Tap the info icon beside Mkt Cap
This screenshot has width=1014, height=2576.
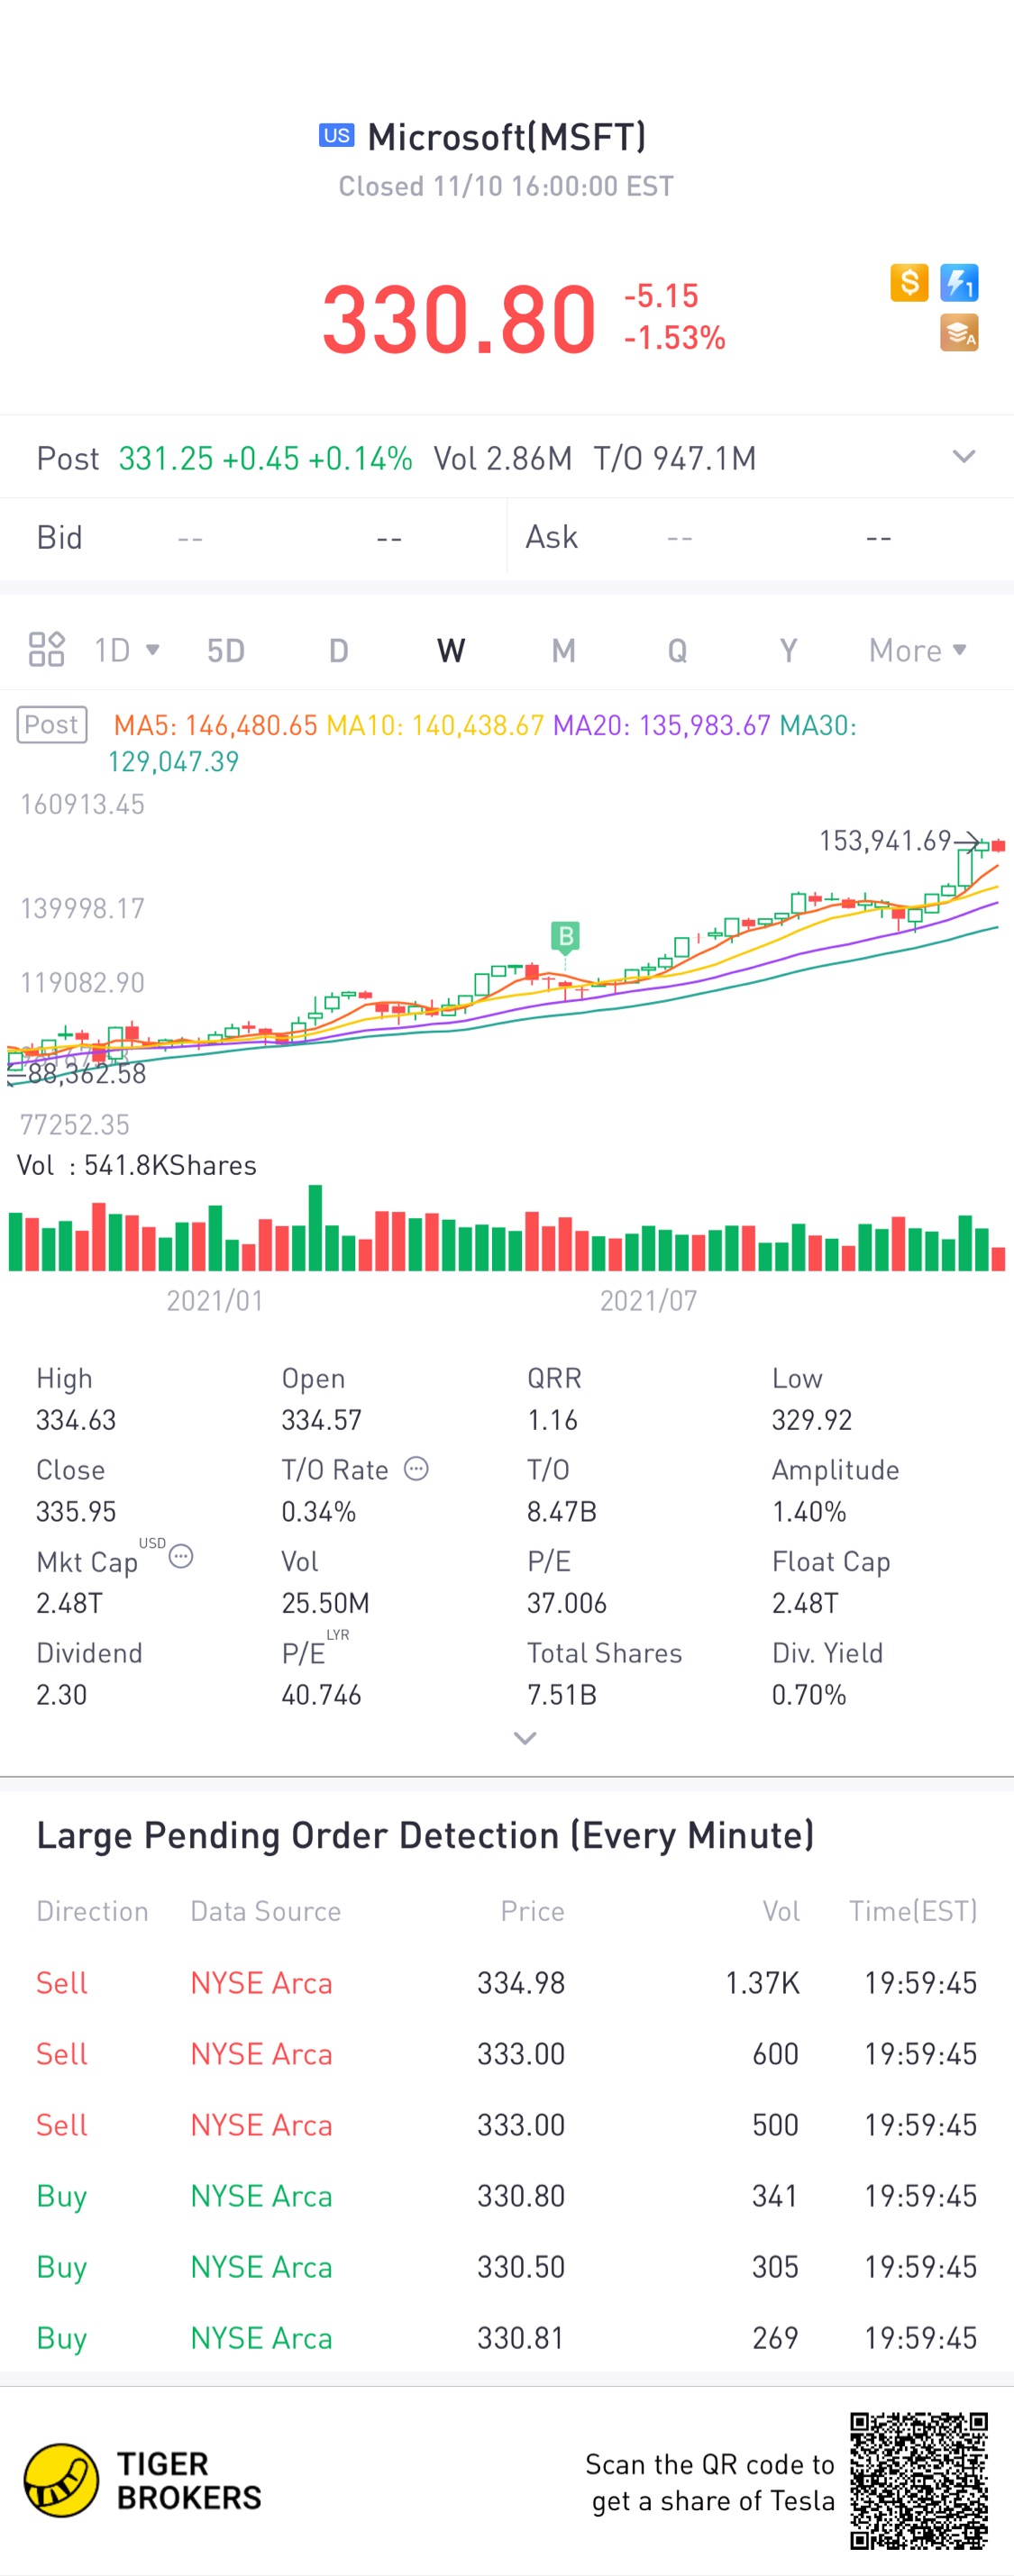(x=181, y=1556)
